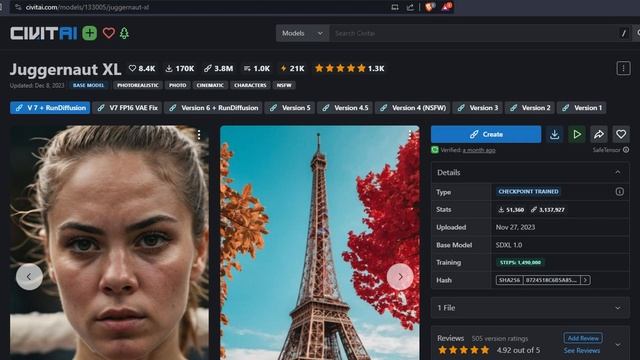
Task: Click the browser address bar URL
Action: 87,7
